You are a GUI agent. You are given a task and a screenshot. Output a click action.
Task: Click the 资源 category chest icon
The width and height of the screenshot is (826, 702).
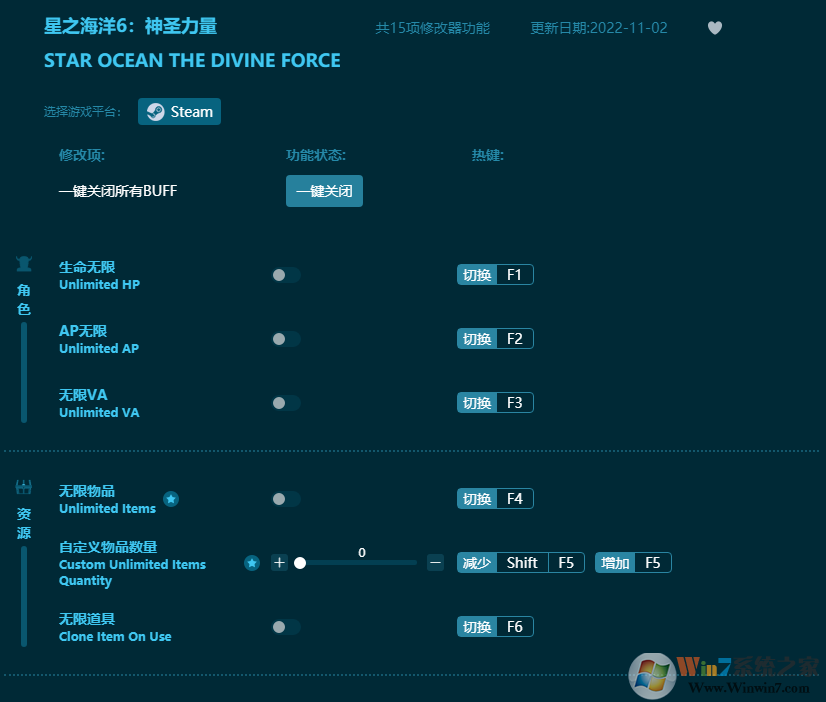(24, 488)
